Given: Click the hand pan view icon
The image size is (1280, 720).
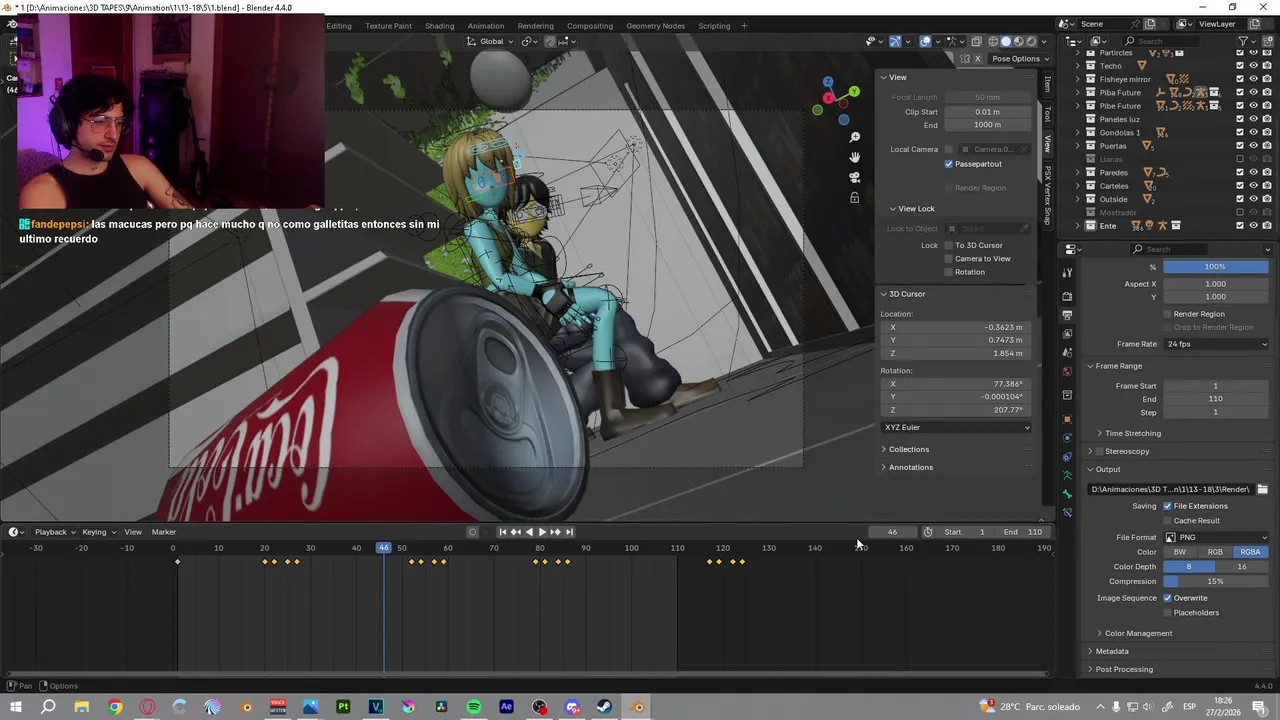Looking at the screenshot, I should (x=855, y=157).
